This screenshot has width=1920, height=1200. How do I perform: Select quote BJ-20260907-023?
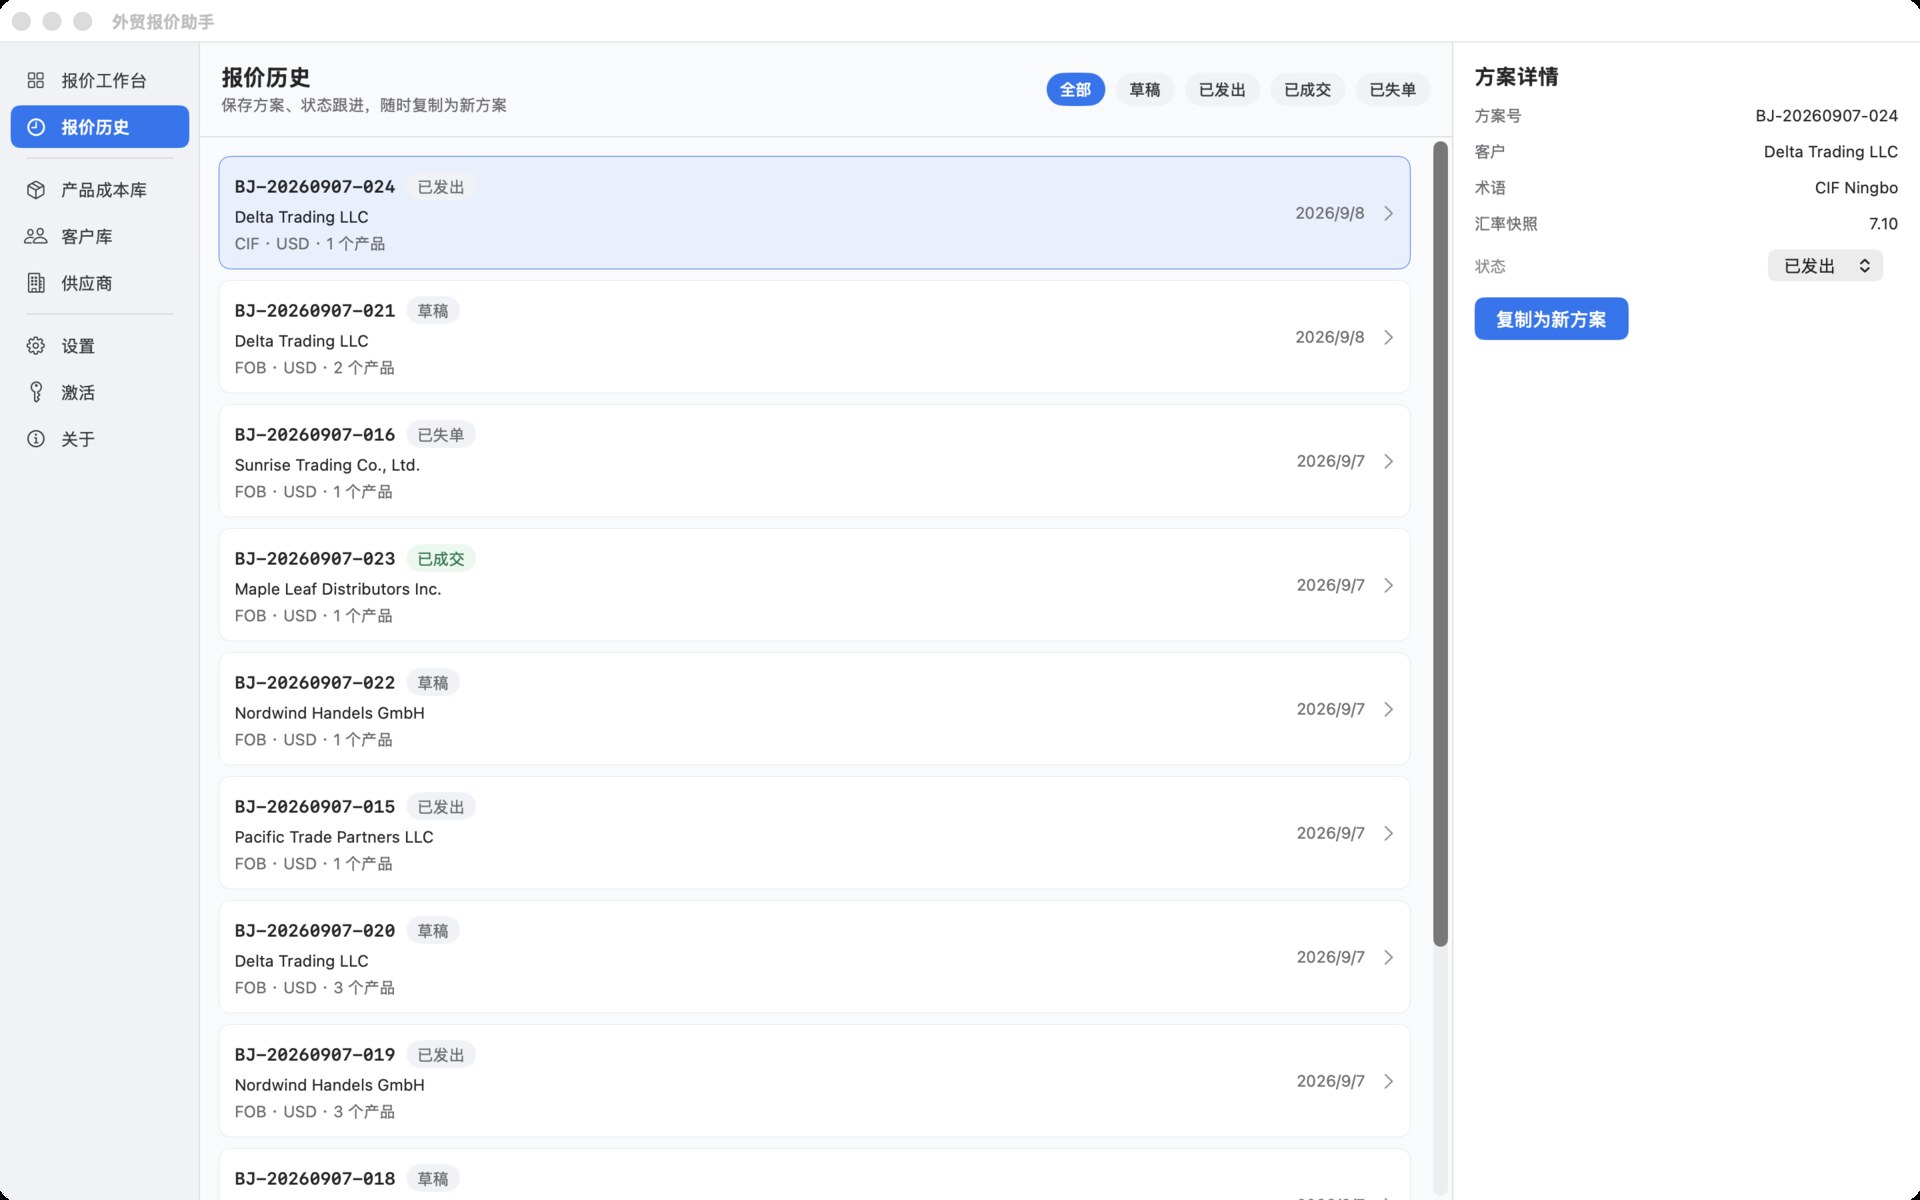point(814,585)
